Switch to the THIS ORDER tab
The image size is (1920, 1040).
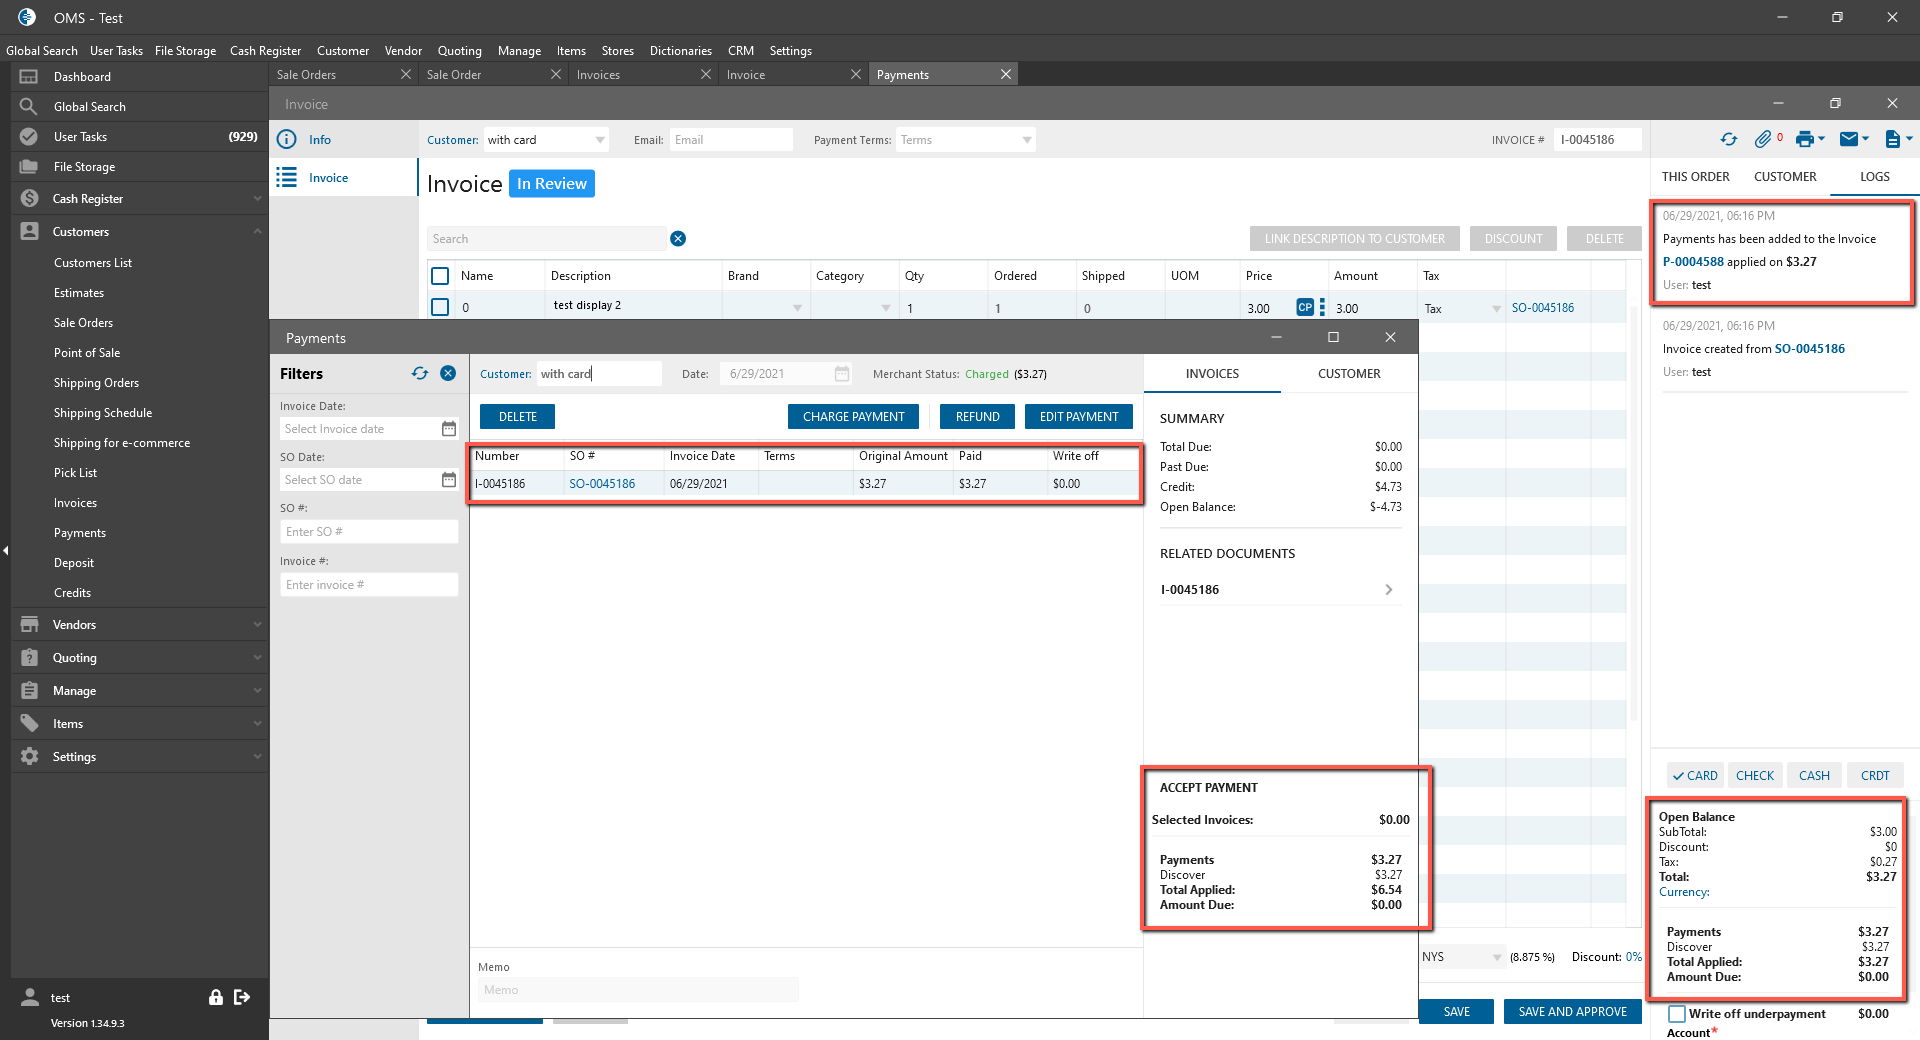coord(1696,177)
